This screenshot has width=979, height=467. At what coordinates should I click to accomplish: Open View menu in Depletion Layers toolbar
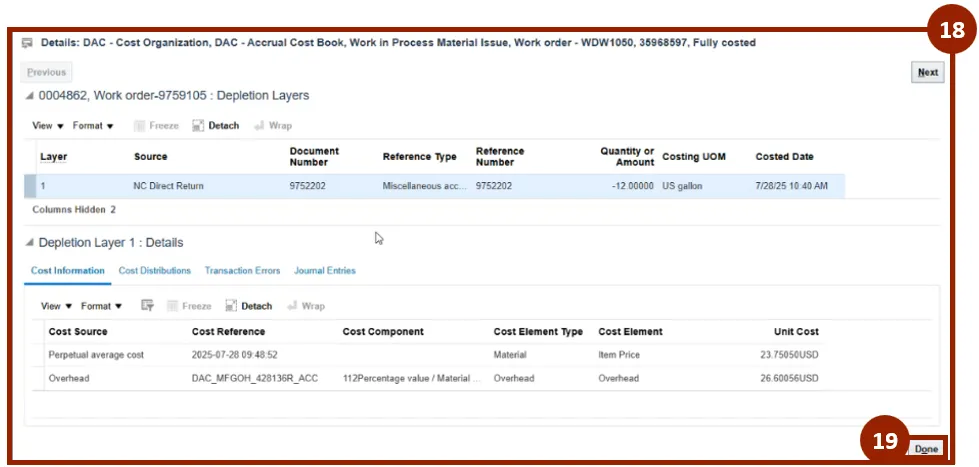click(48, 126)
